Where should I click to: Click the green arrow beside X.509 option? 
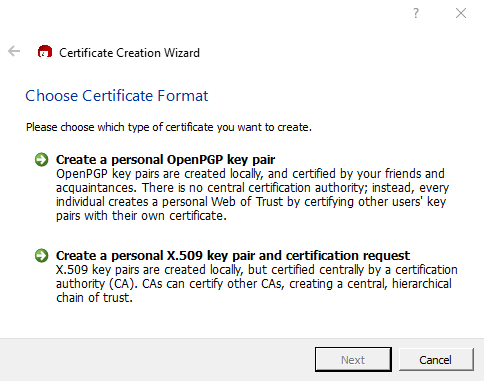tap(42, 255)
